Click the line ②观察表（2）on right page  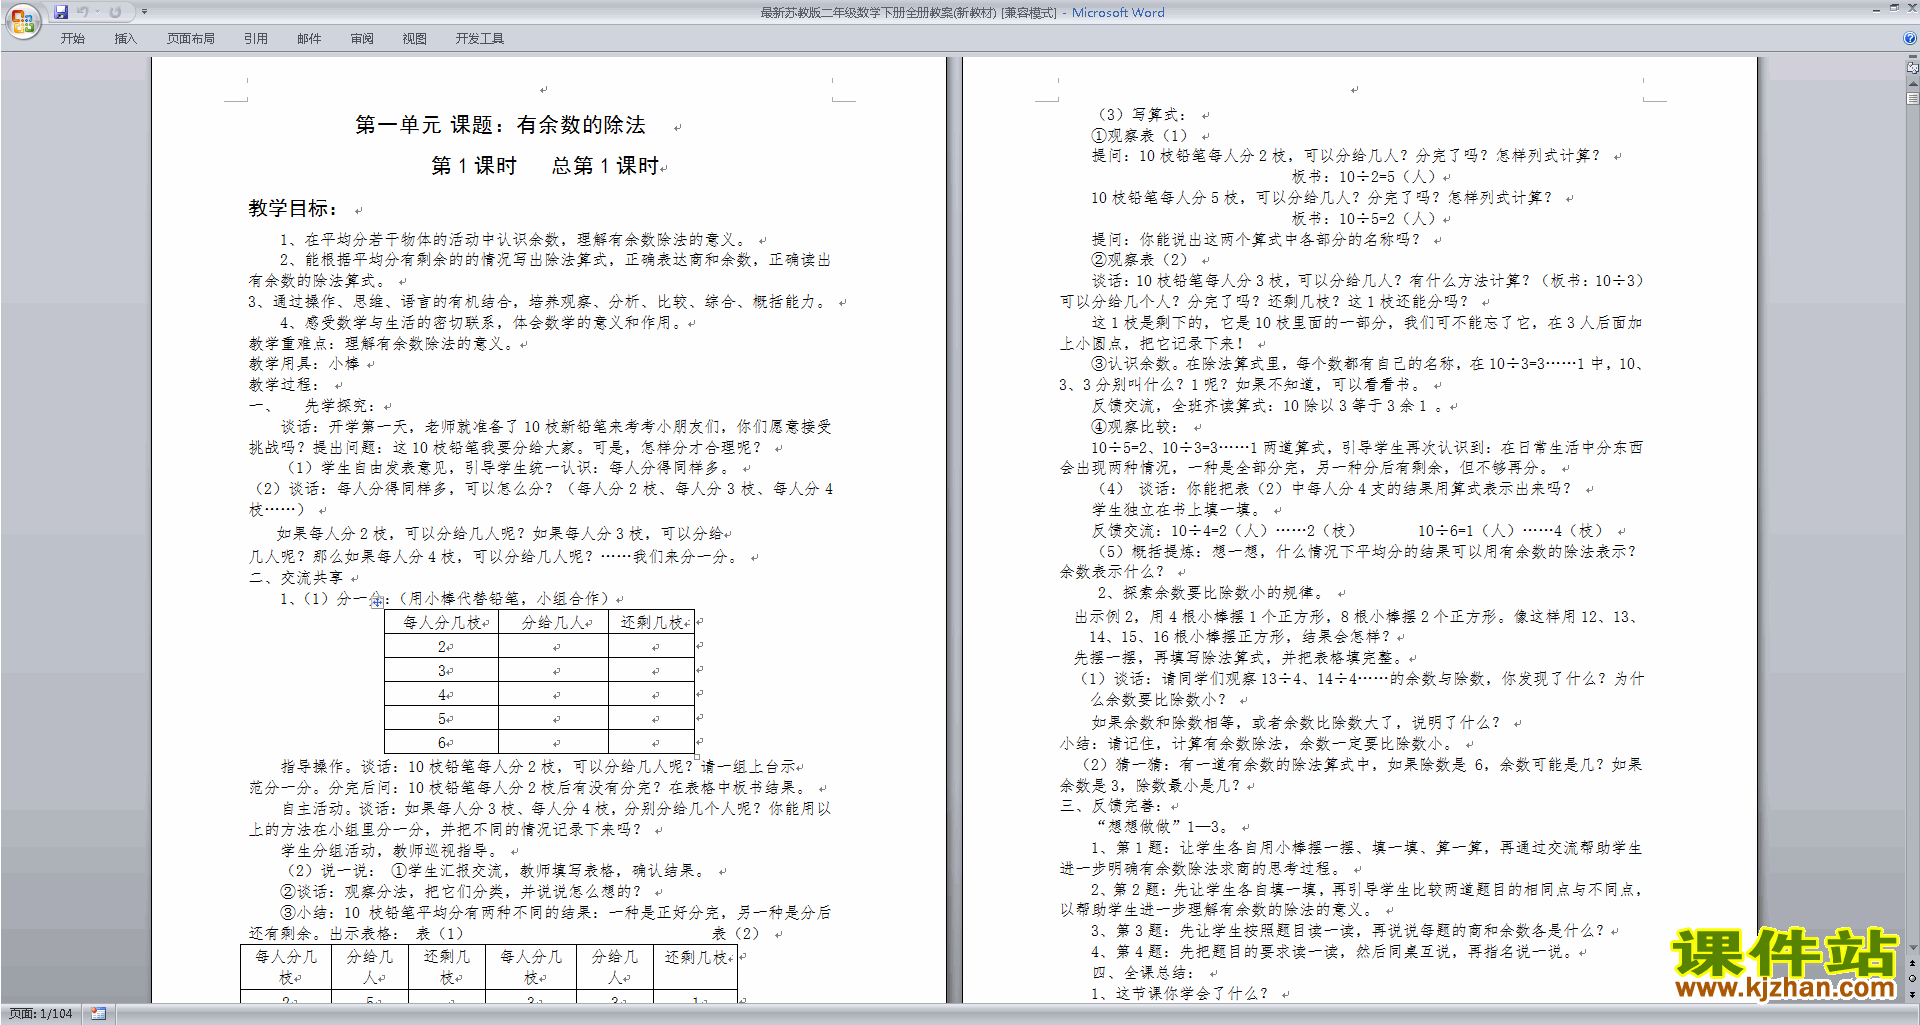[x=1139, y=260]
